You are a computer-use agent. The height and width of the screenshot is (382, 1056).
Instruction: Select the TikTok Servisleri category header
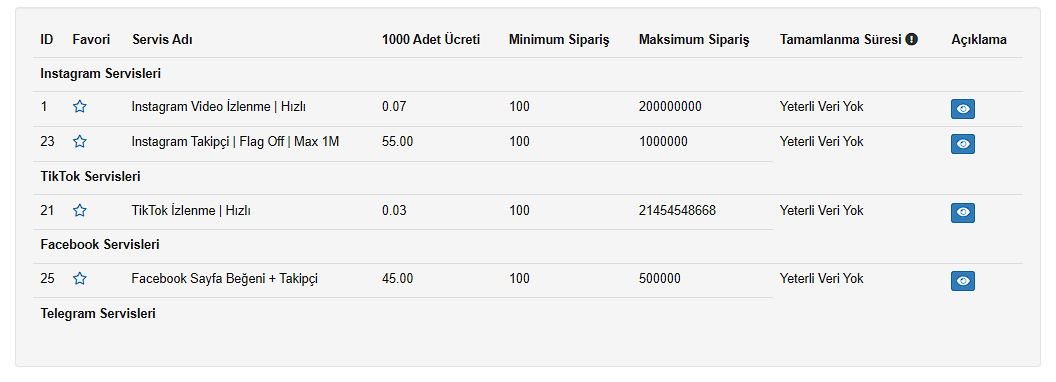(90, 177)
